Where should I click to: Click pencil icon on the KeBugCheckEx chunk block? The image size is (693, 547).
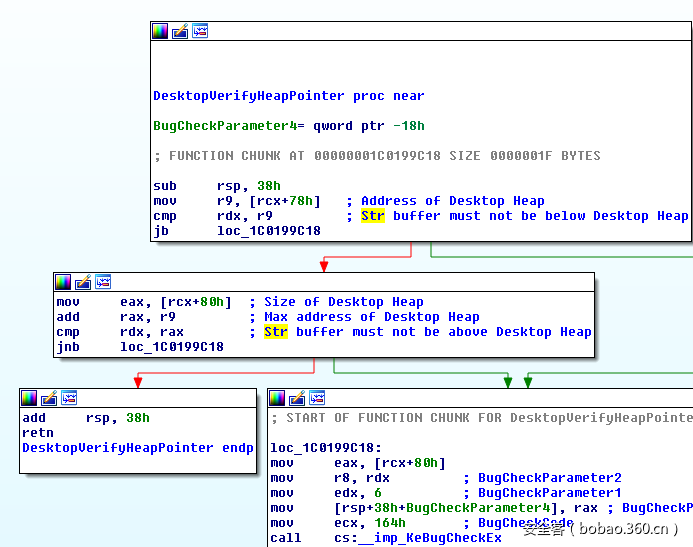pos(297,398)
